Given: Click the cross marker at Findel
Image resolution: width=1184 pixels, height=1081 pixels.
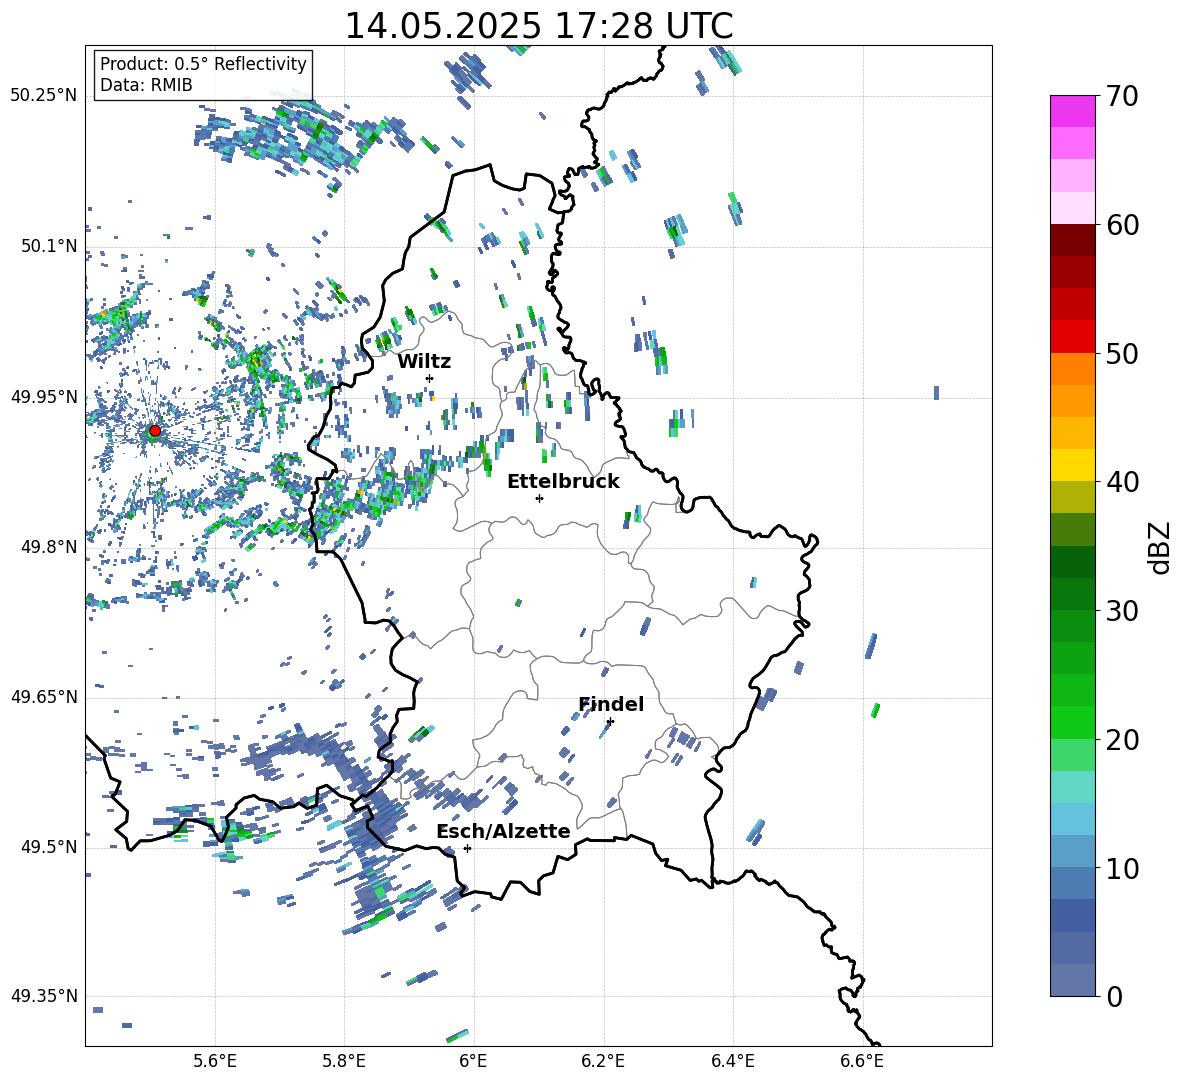Looking at the screenshot, I should coord(610,722).
